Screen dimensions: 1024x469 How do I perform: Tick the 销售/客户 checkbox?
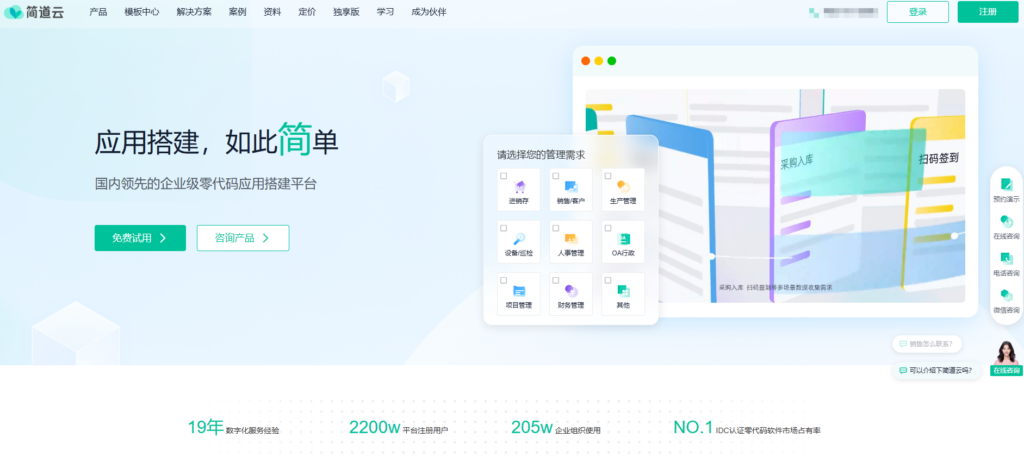coord(556,176)
